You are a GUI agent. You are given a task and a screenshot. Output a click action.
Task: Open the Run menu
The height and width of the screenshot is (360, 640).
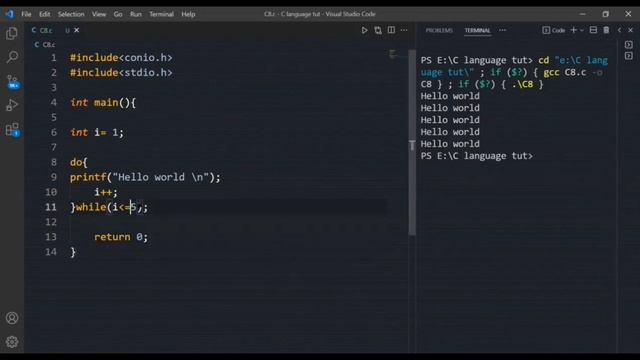click(136, 14)
